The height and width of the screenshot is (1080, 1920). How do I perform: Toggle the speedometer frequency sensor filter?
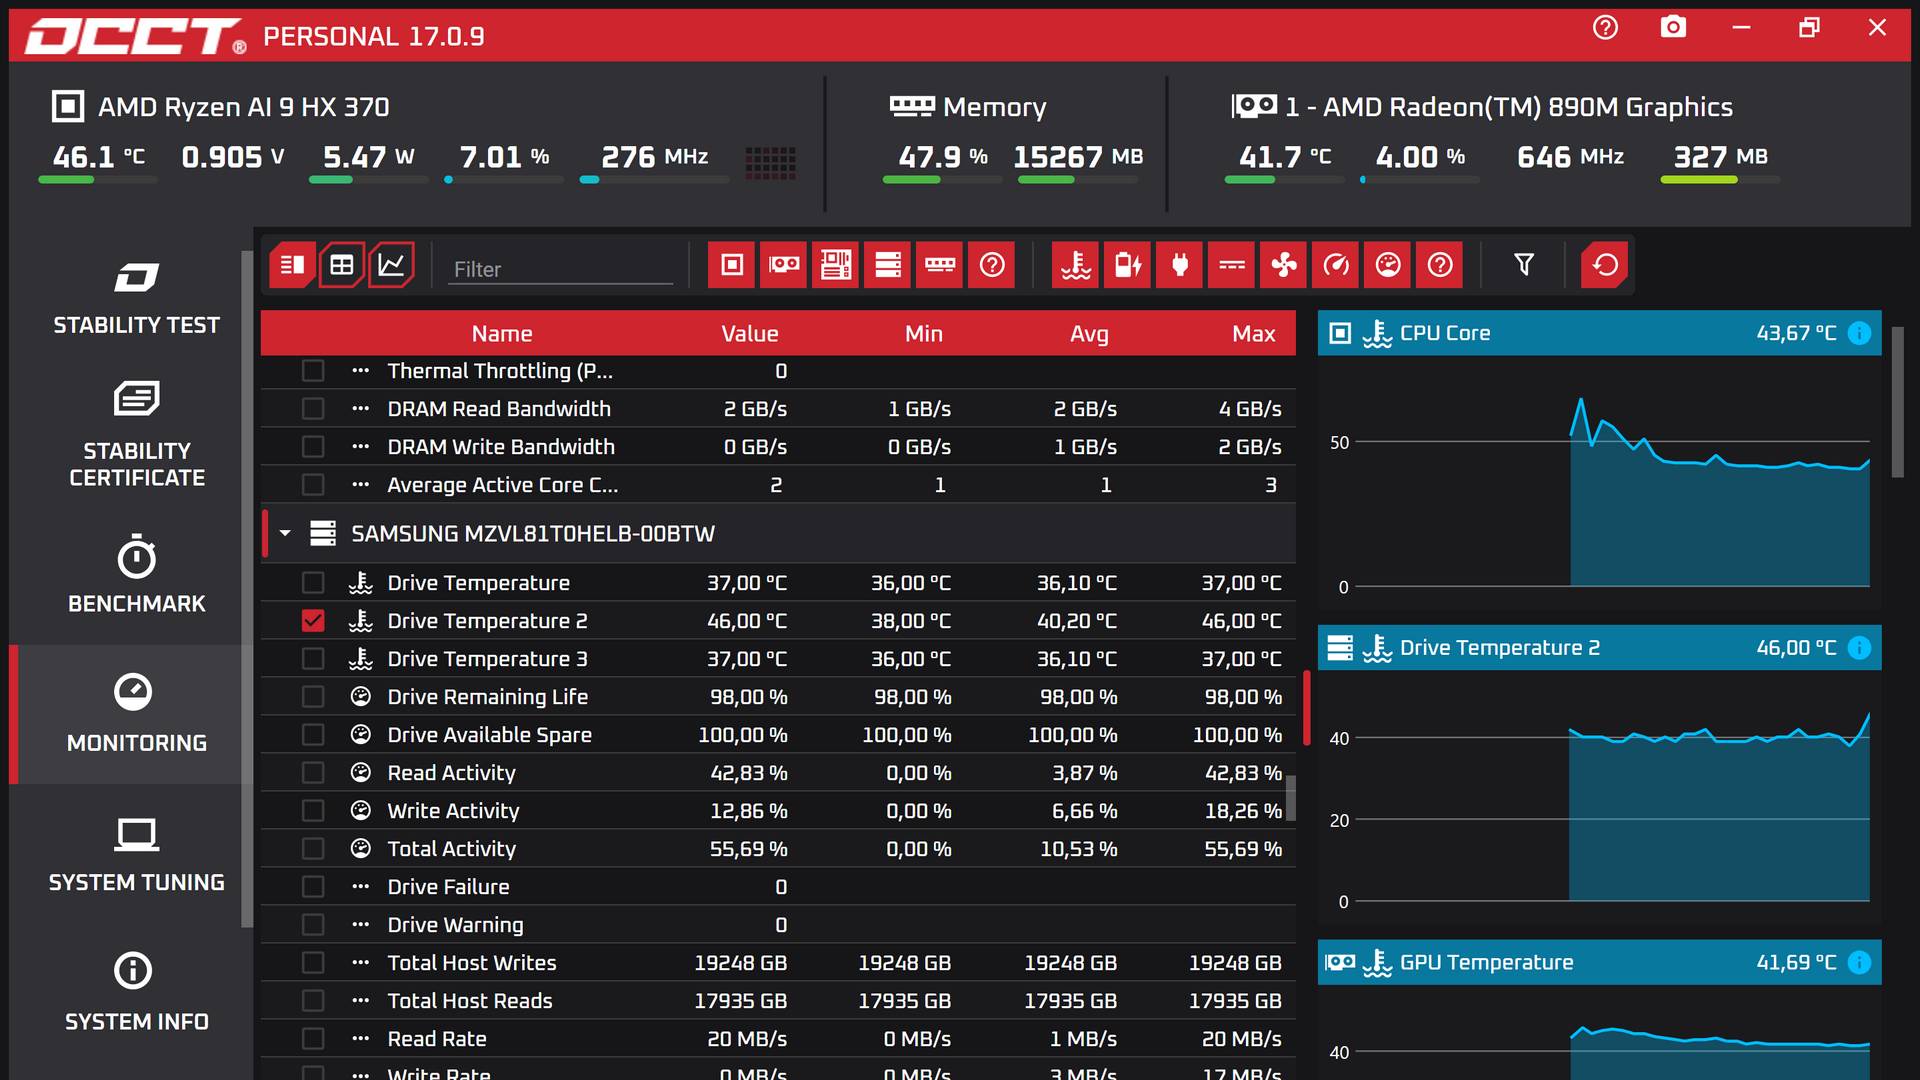pyautogui.click(x=1336, y=265)
